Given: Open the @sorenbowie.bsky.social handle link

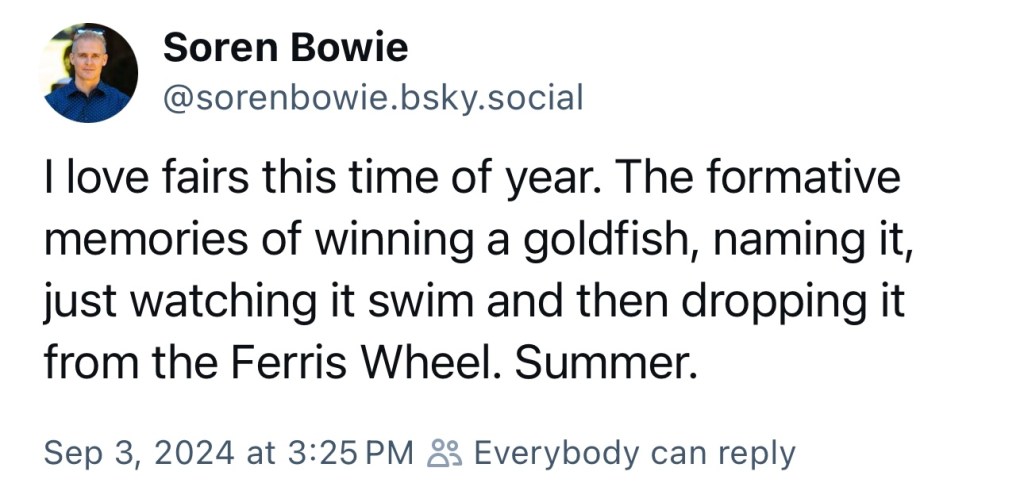Looking at the screenshot, I should (372, 98).
